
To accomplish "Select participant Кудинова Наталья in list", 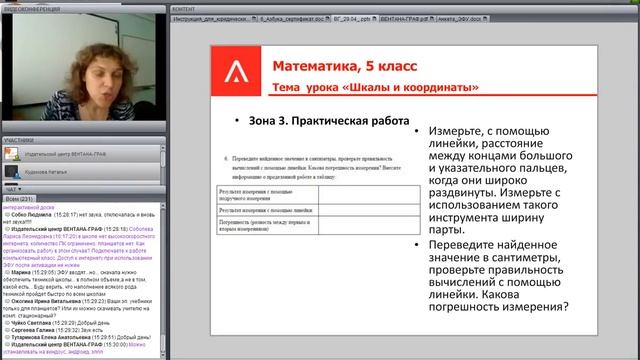I will point(82,172).
